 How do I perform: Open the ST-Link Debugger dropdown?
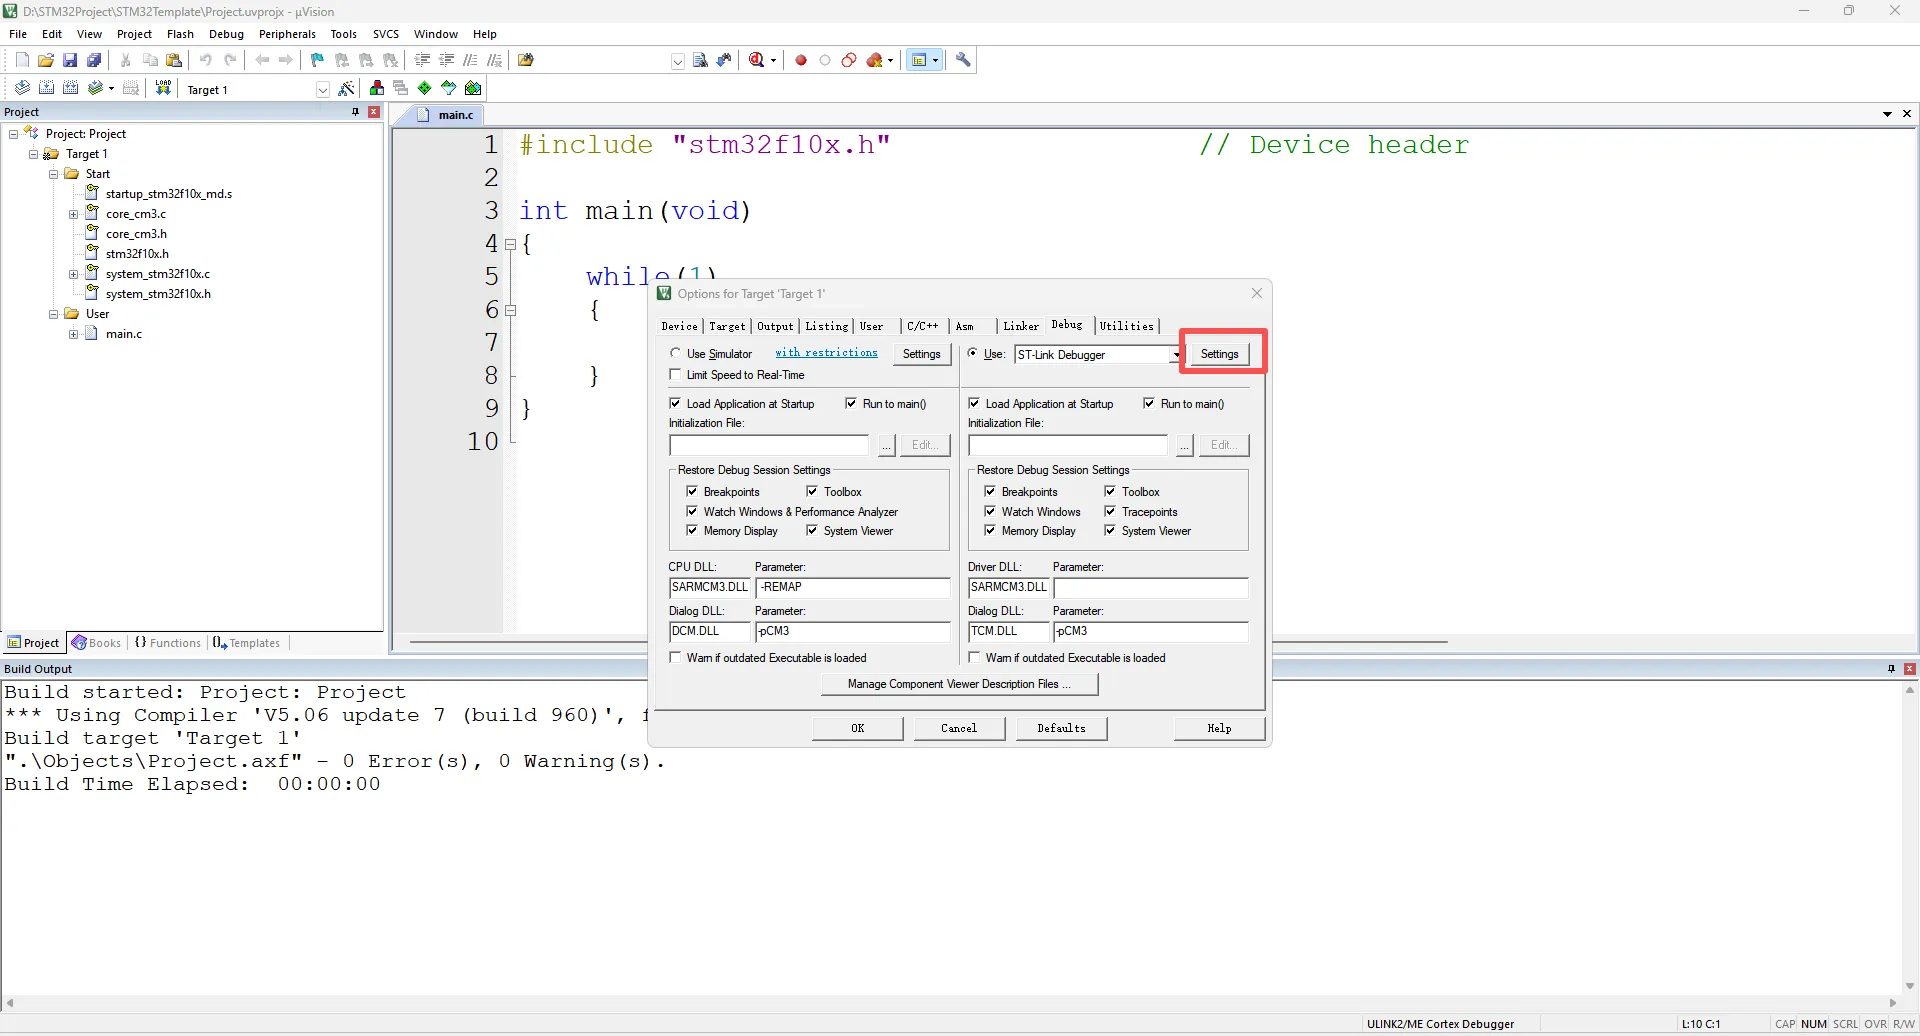[x=1176, y=355]
